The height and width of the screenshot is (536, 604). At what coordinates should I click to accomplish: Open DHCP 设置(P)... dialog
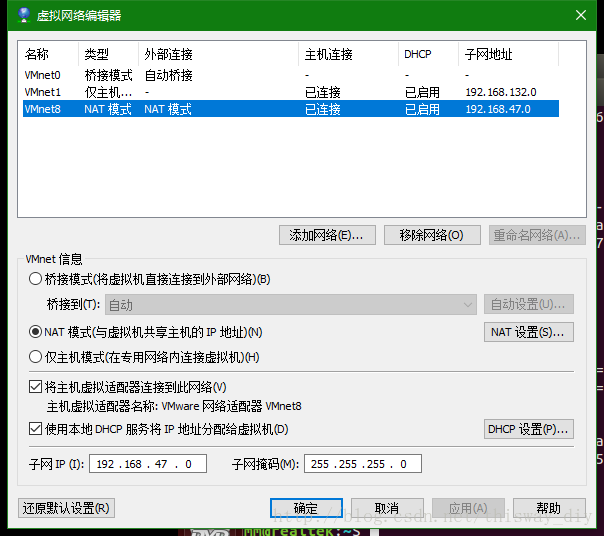[528, 429]
